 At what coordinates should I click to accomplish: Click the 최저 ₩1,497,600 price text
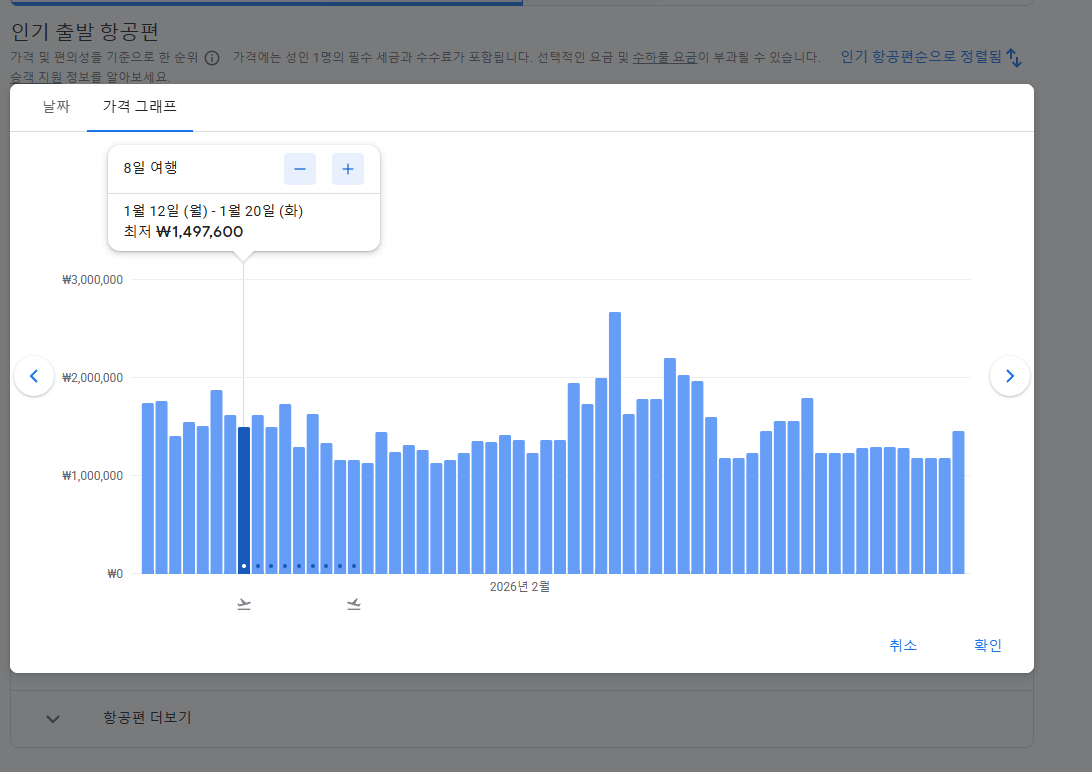point(183,232)
